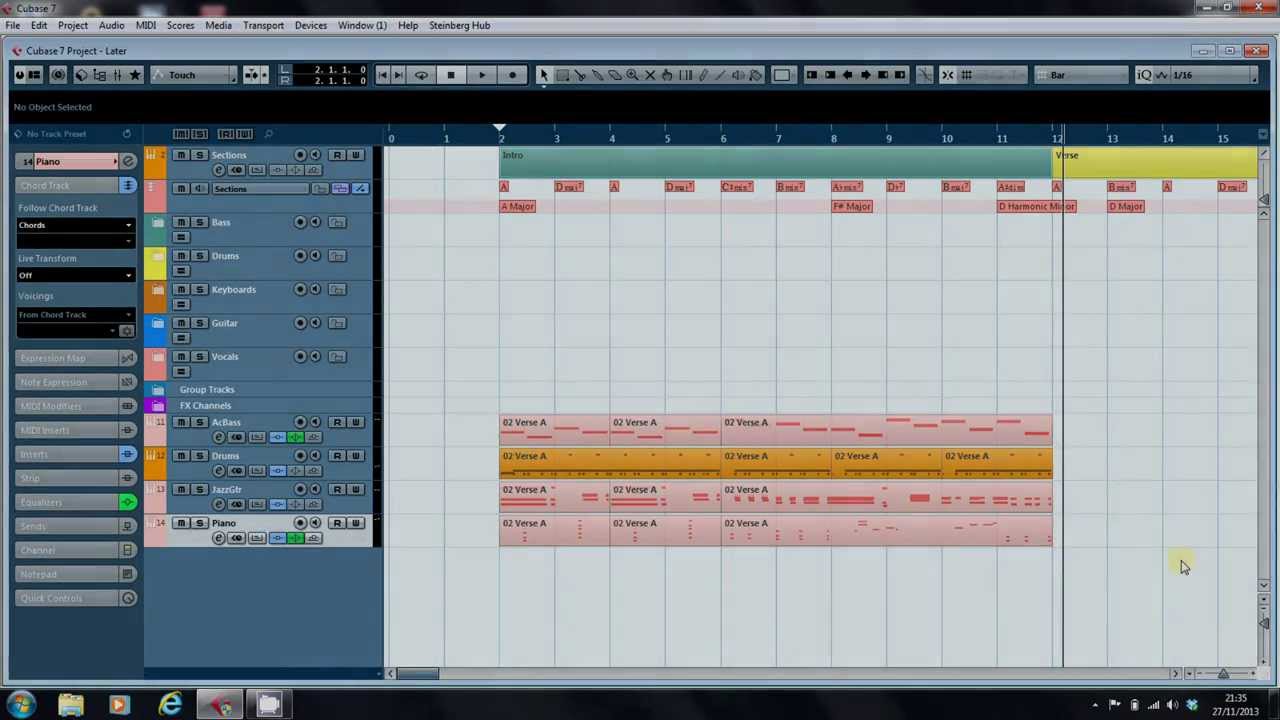This screenshot has height=720, width=1280.
Task: Select the Range Selection tool
Action: pos(562,75)
